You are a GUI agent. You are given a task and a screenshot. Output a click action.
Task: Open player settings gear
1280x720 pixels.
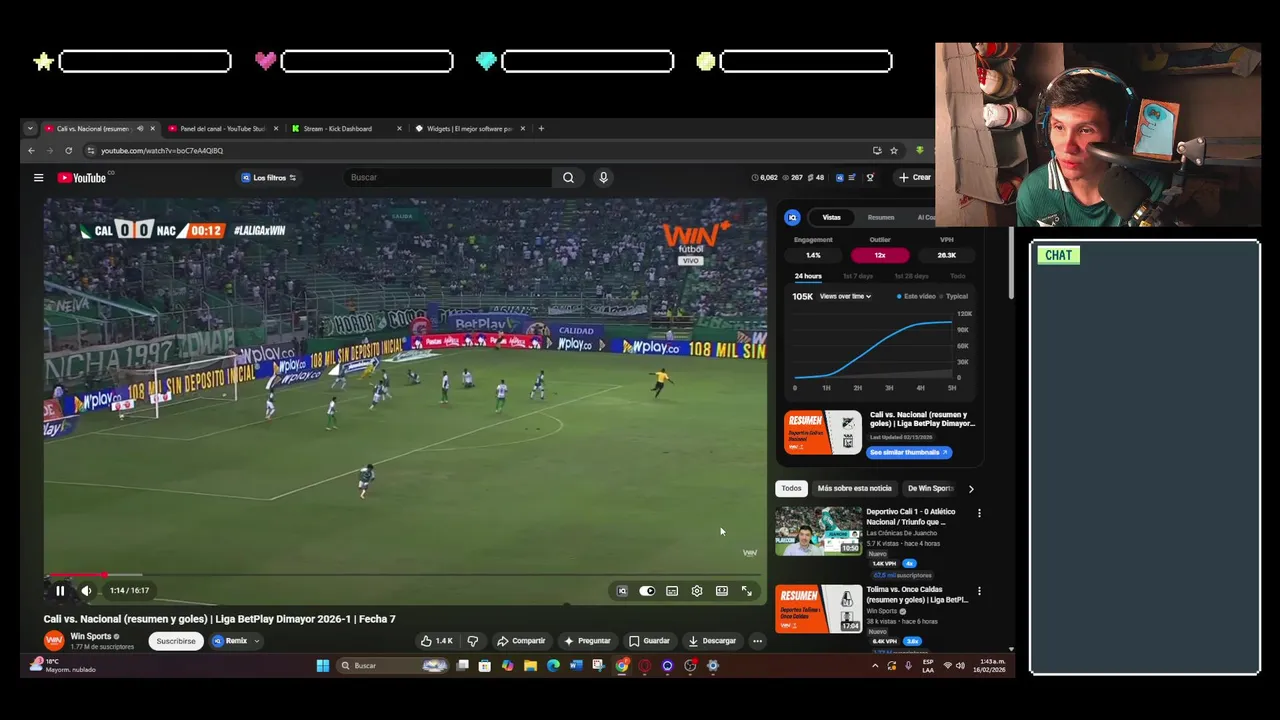(697, 591)
